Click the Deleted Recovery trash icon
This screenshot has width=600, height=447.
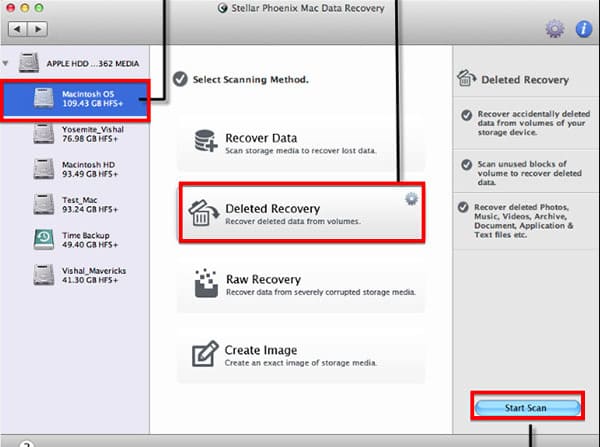pyautogui.click(x=204, y=213)
